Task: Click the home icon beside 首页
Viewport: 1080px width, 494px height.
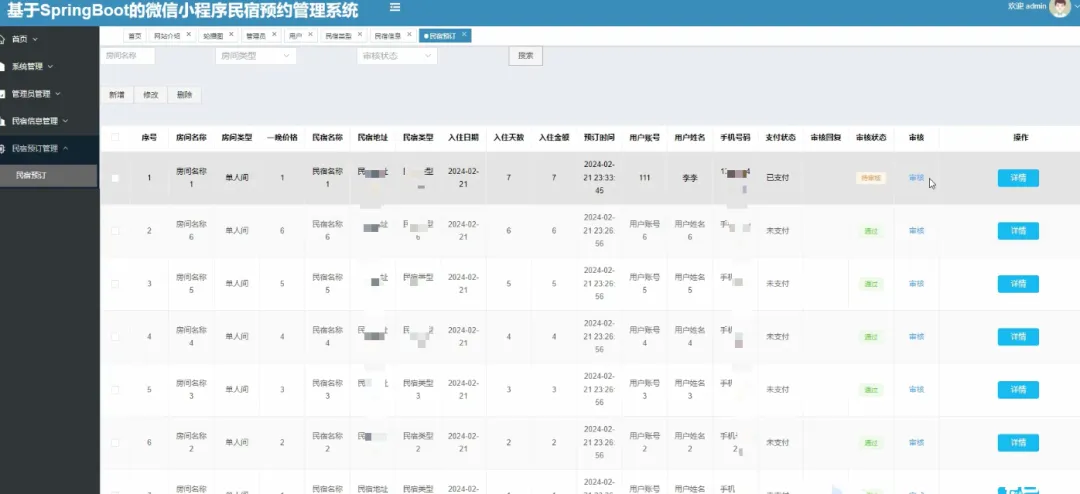Action: pos(3,39)
